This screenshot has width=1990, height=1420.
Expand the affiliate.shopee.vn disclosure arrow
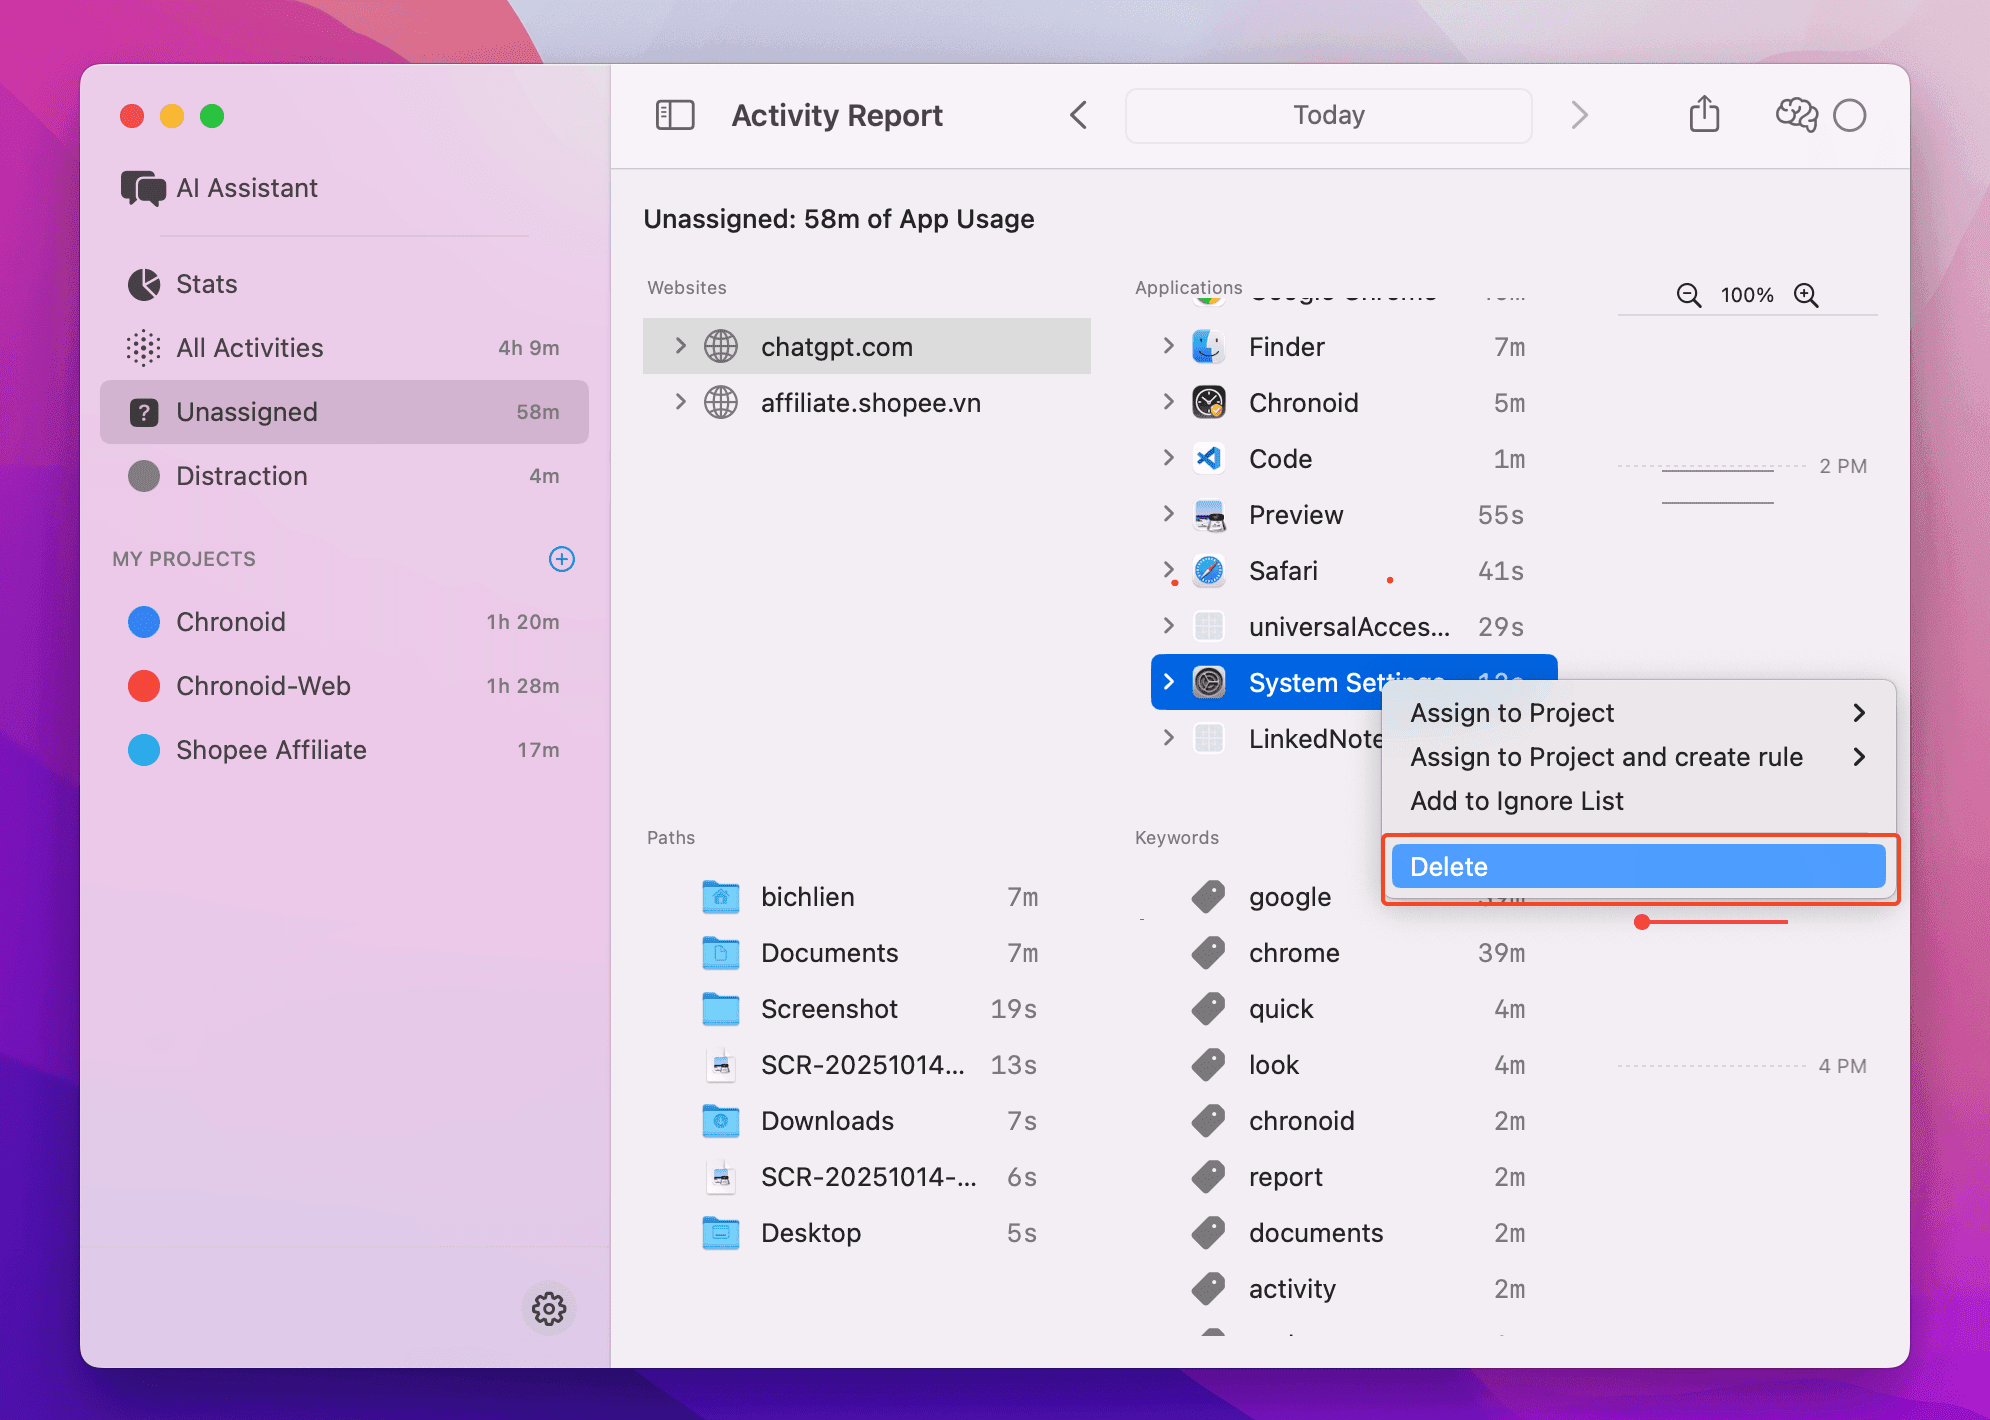coord(681,402)
